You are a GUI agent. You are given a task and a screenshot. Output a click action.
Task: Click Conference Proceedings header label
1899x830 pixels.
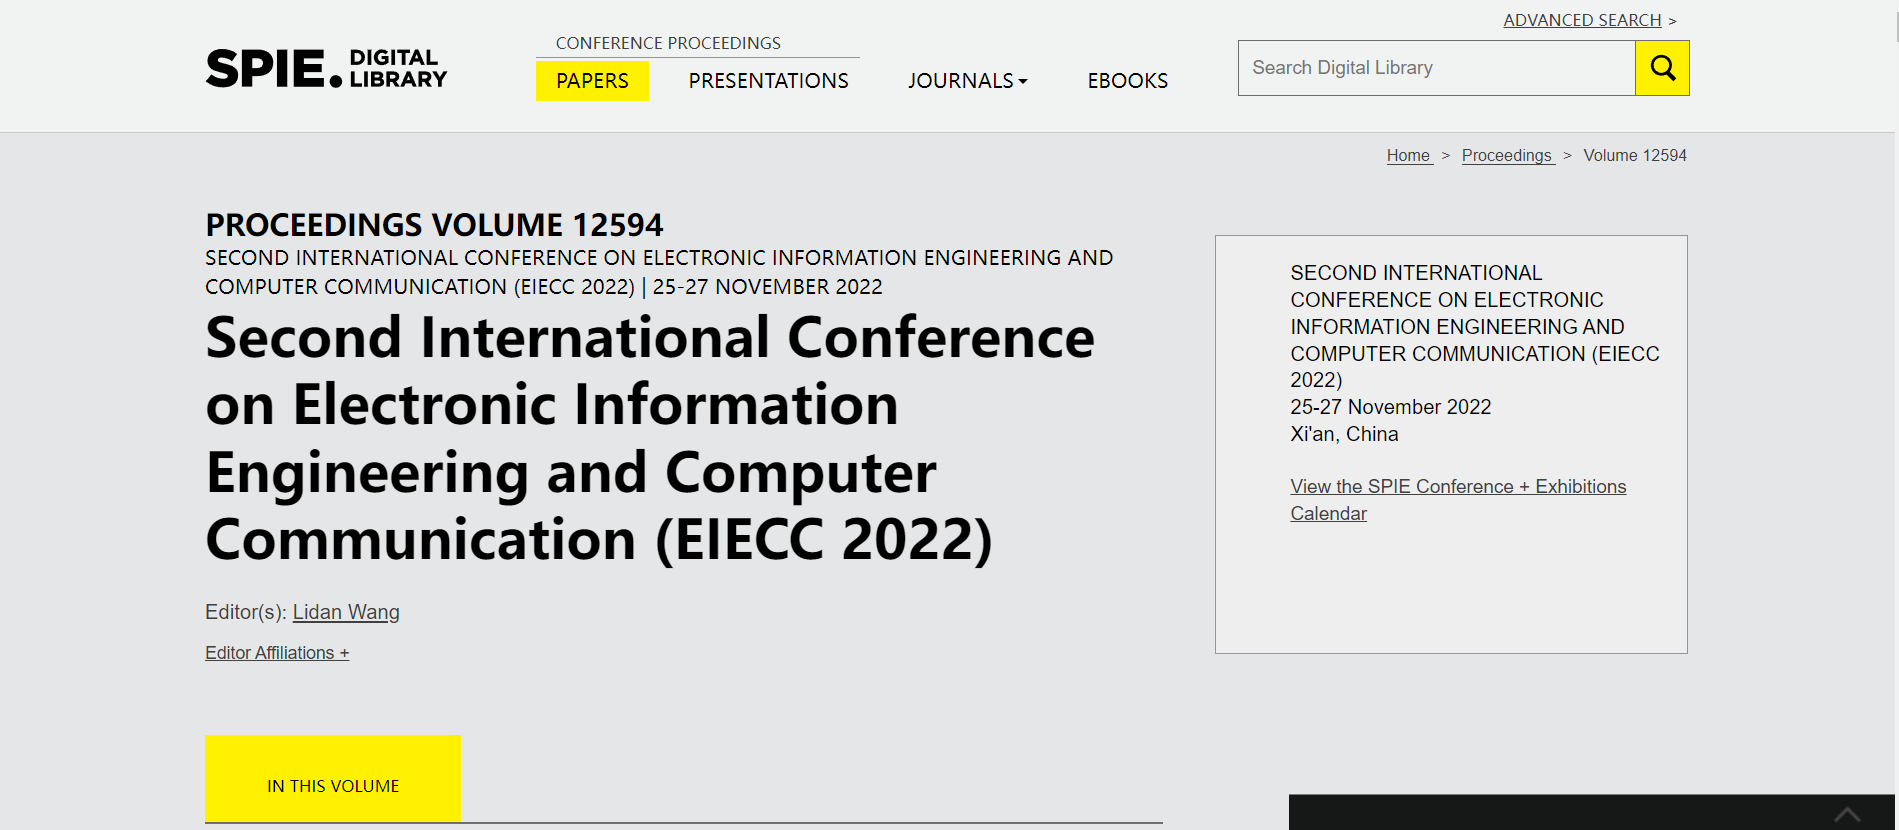coord(668,43)
